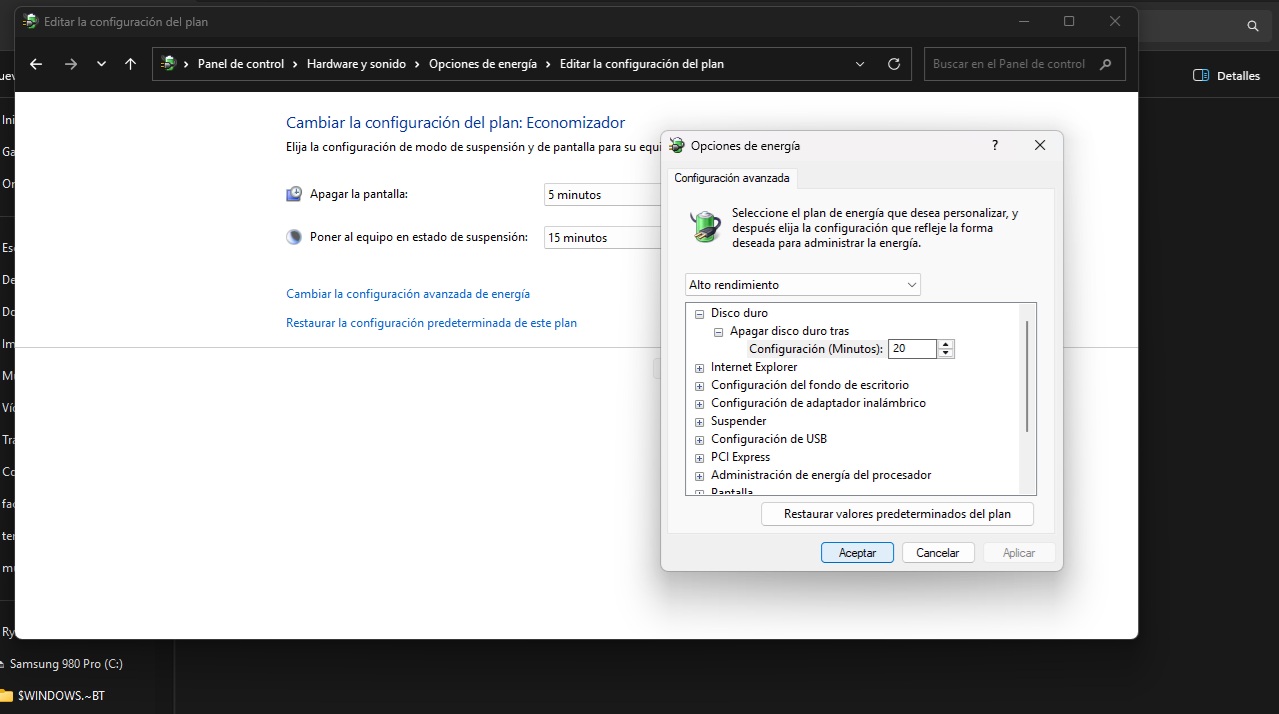
Task: Collapse the Disco duro tree node
Action: tap(700, 313)
